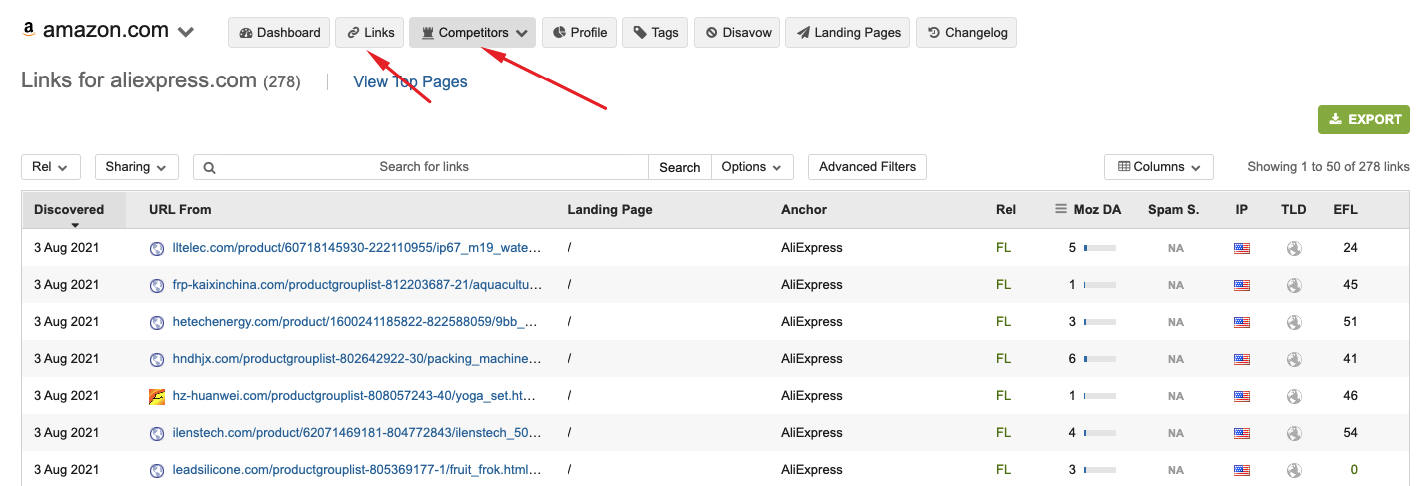Sort by Moz DA column header
1424x486 pixels.
1097,209
